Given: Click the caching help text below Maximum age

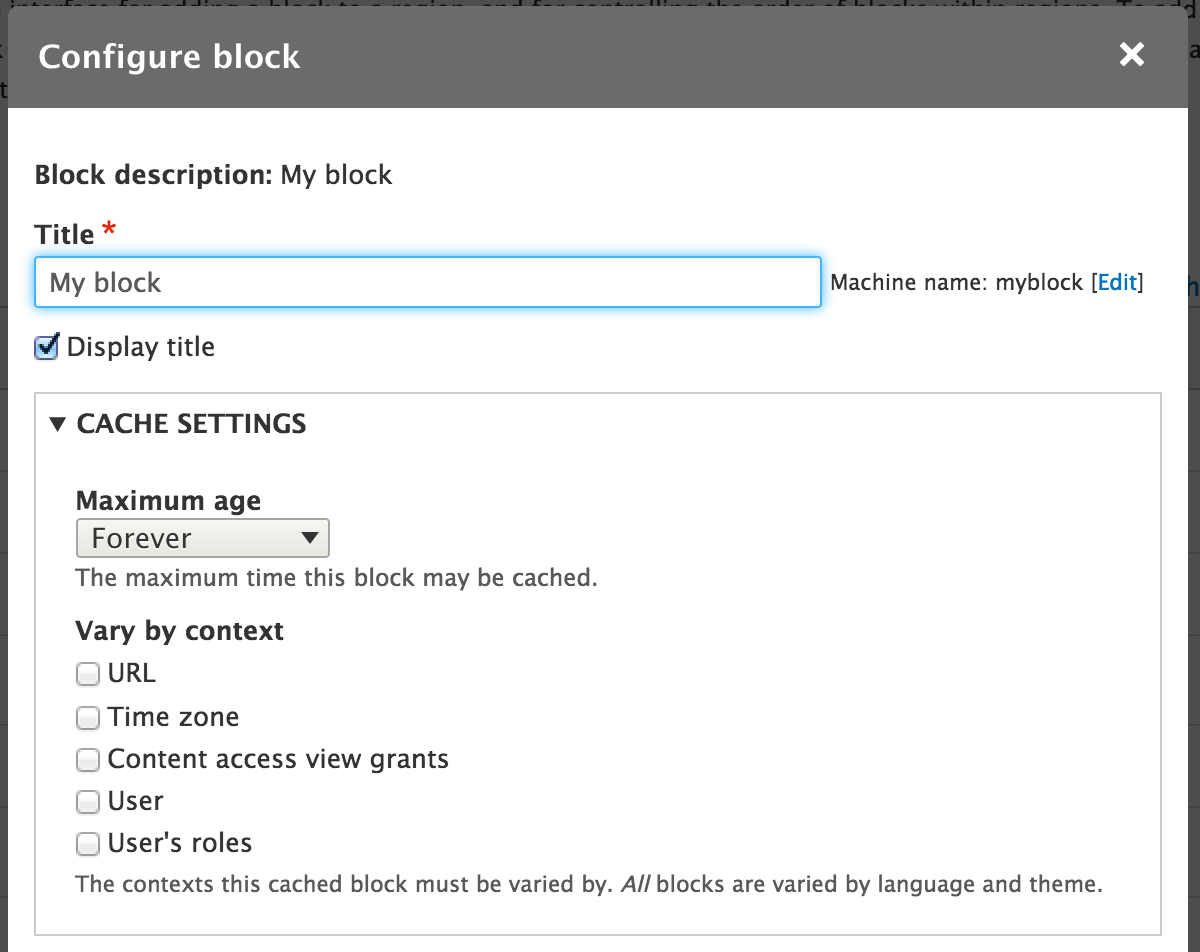Looking at the screenshot, I should point(334,578).
